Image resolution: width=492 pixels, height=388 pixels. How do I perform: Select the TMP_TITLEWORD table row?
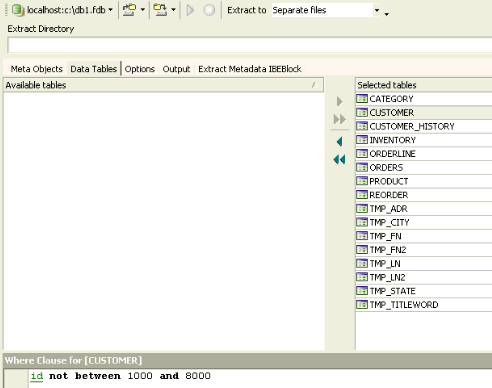[x=424, y=305]
